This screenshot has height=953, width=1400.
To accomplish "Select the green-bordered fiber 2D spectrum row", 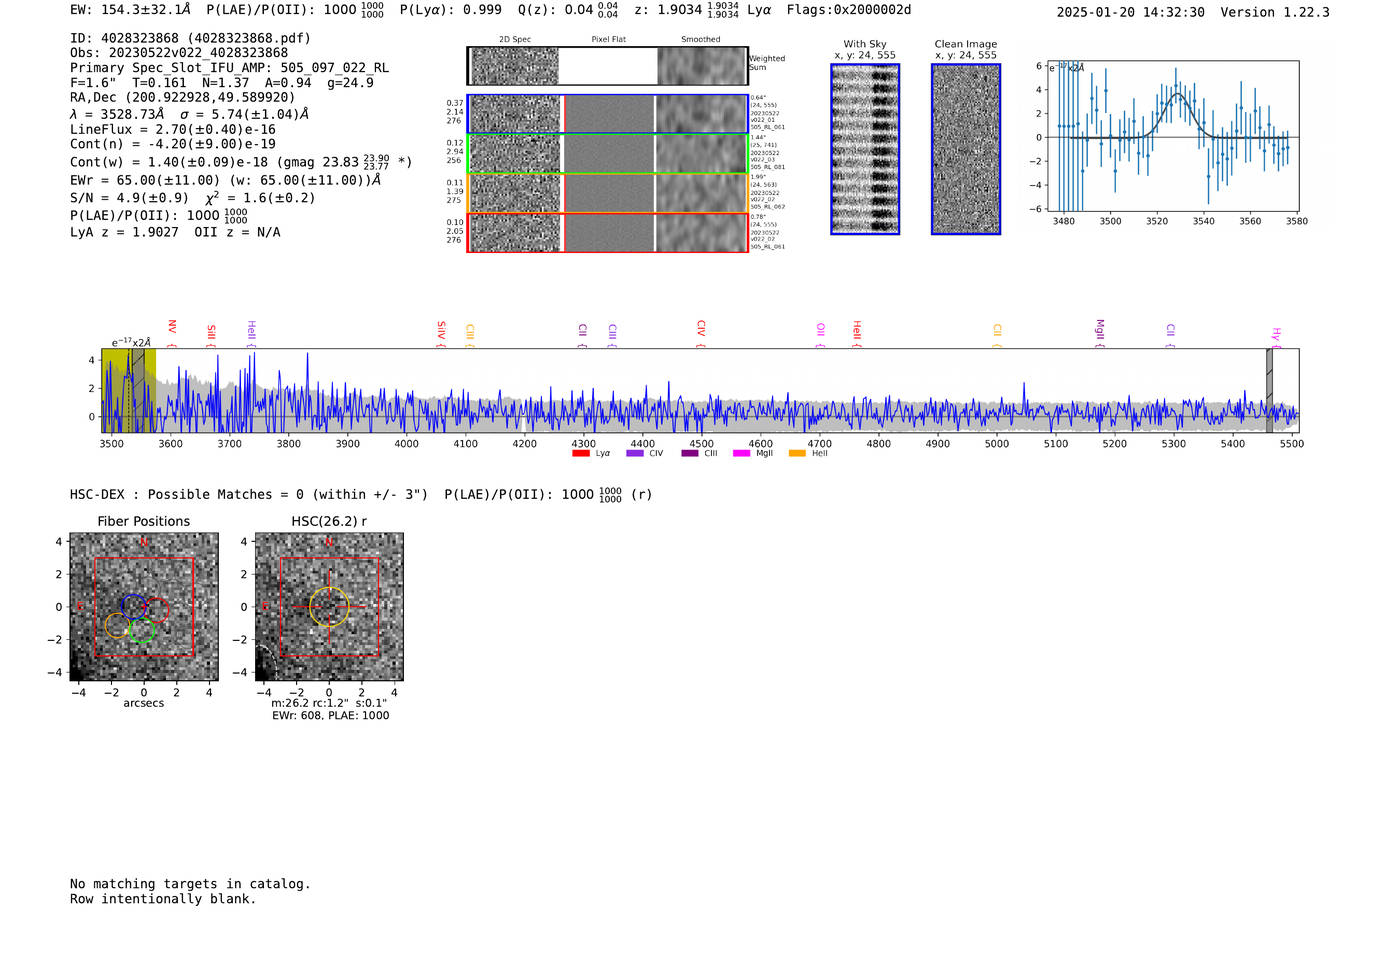I will pos(608,154).
